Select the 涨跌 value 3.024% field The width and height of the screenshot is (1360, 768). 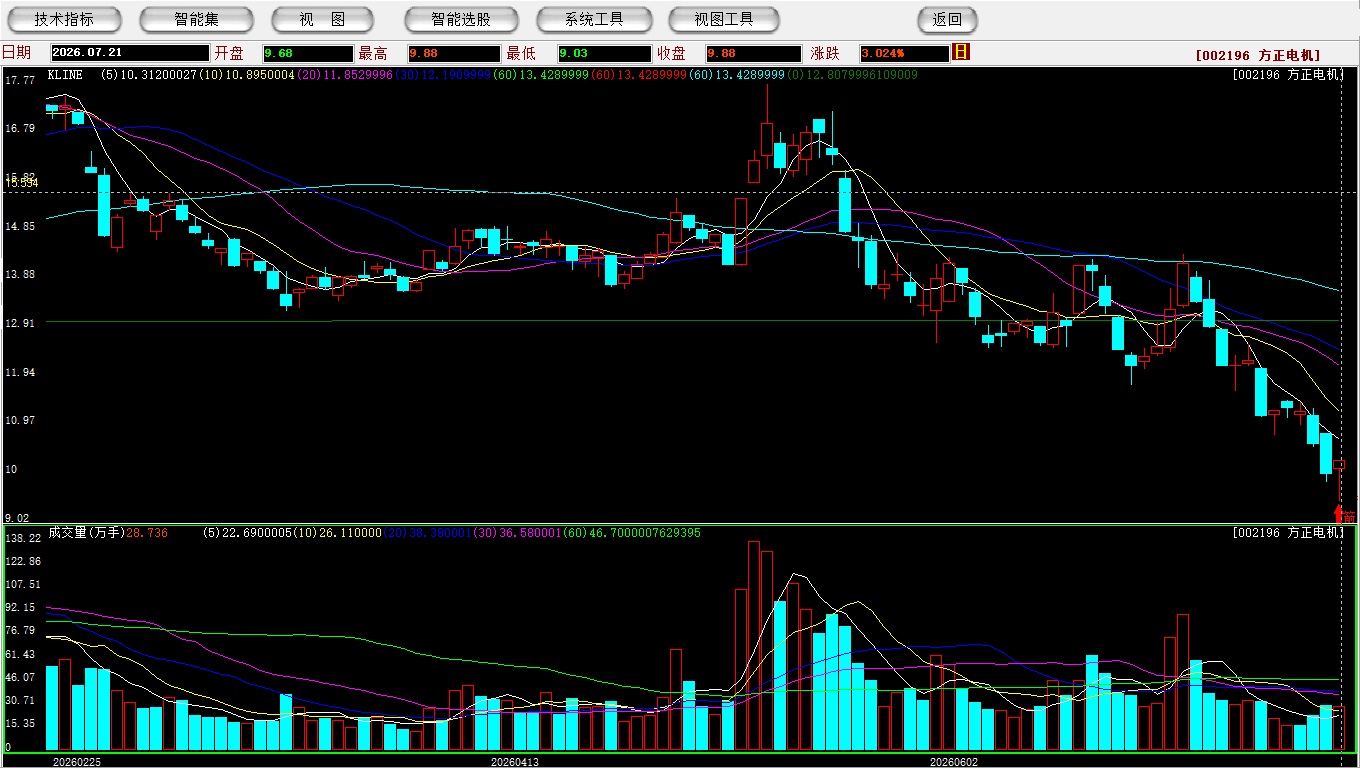[904, 54]
